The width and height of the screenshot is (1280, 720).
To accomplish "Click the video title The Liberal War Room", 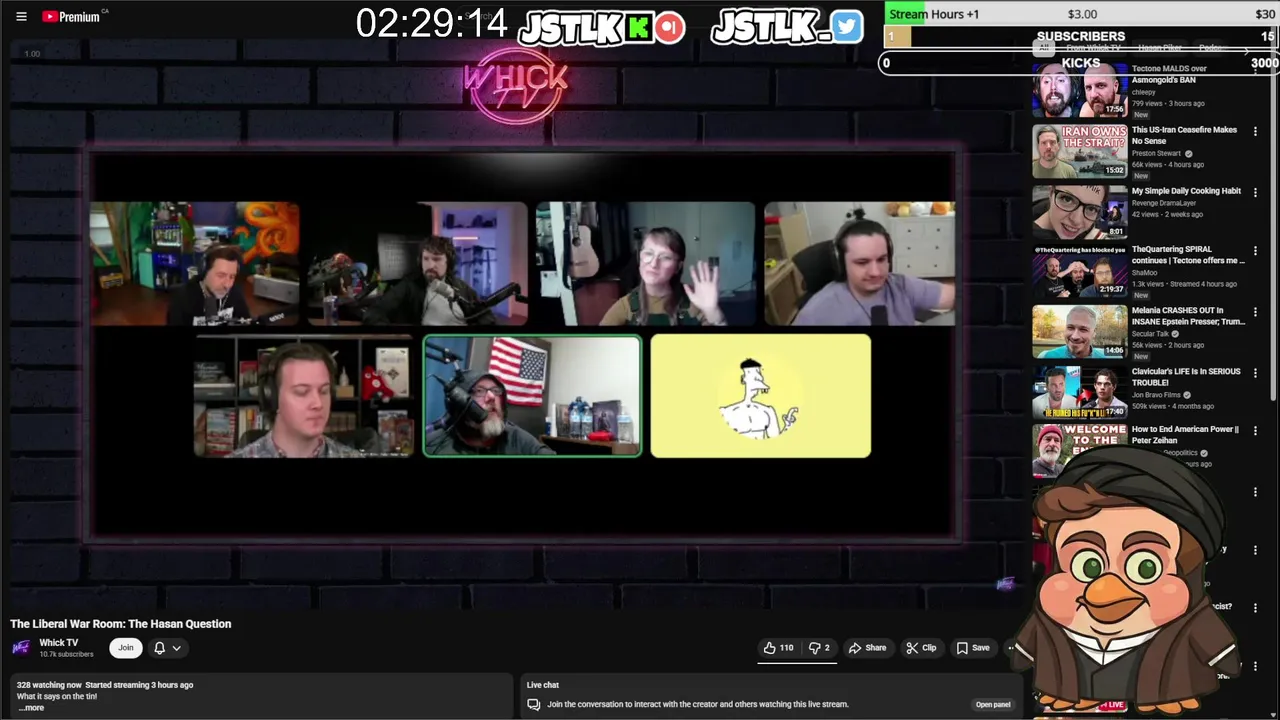I will pos(121,624).
